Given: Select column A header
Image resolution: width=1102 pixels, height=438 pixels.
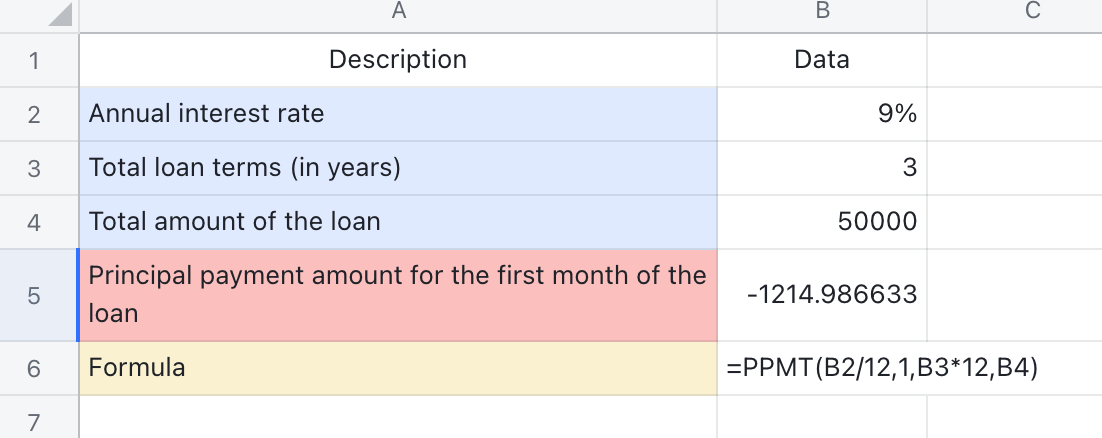Looking at the screenshot, I should coord(398,12).
